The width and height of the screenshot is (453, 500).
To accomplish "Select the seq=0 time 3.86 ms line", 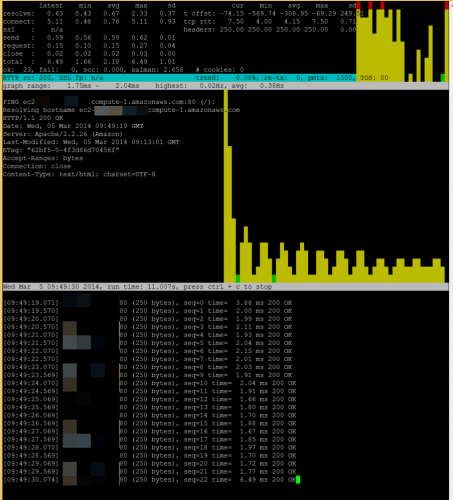I will click(148, 303).
